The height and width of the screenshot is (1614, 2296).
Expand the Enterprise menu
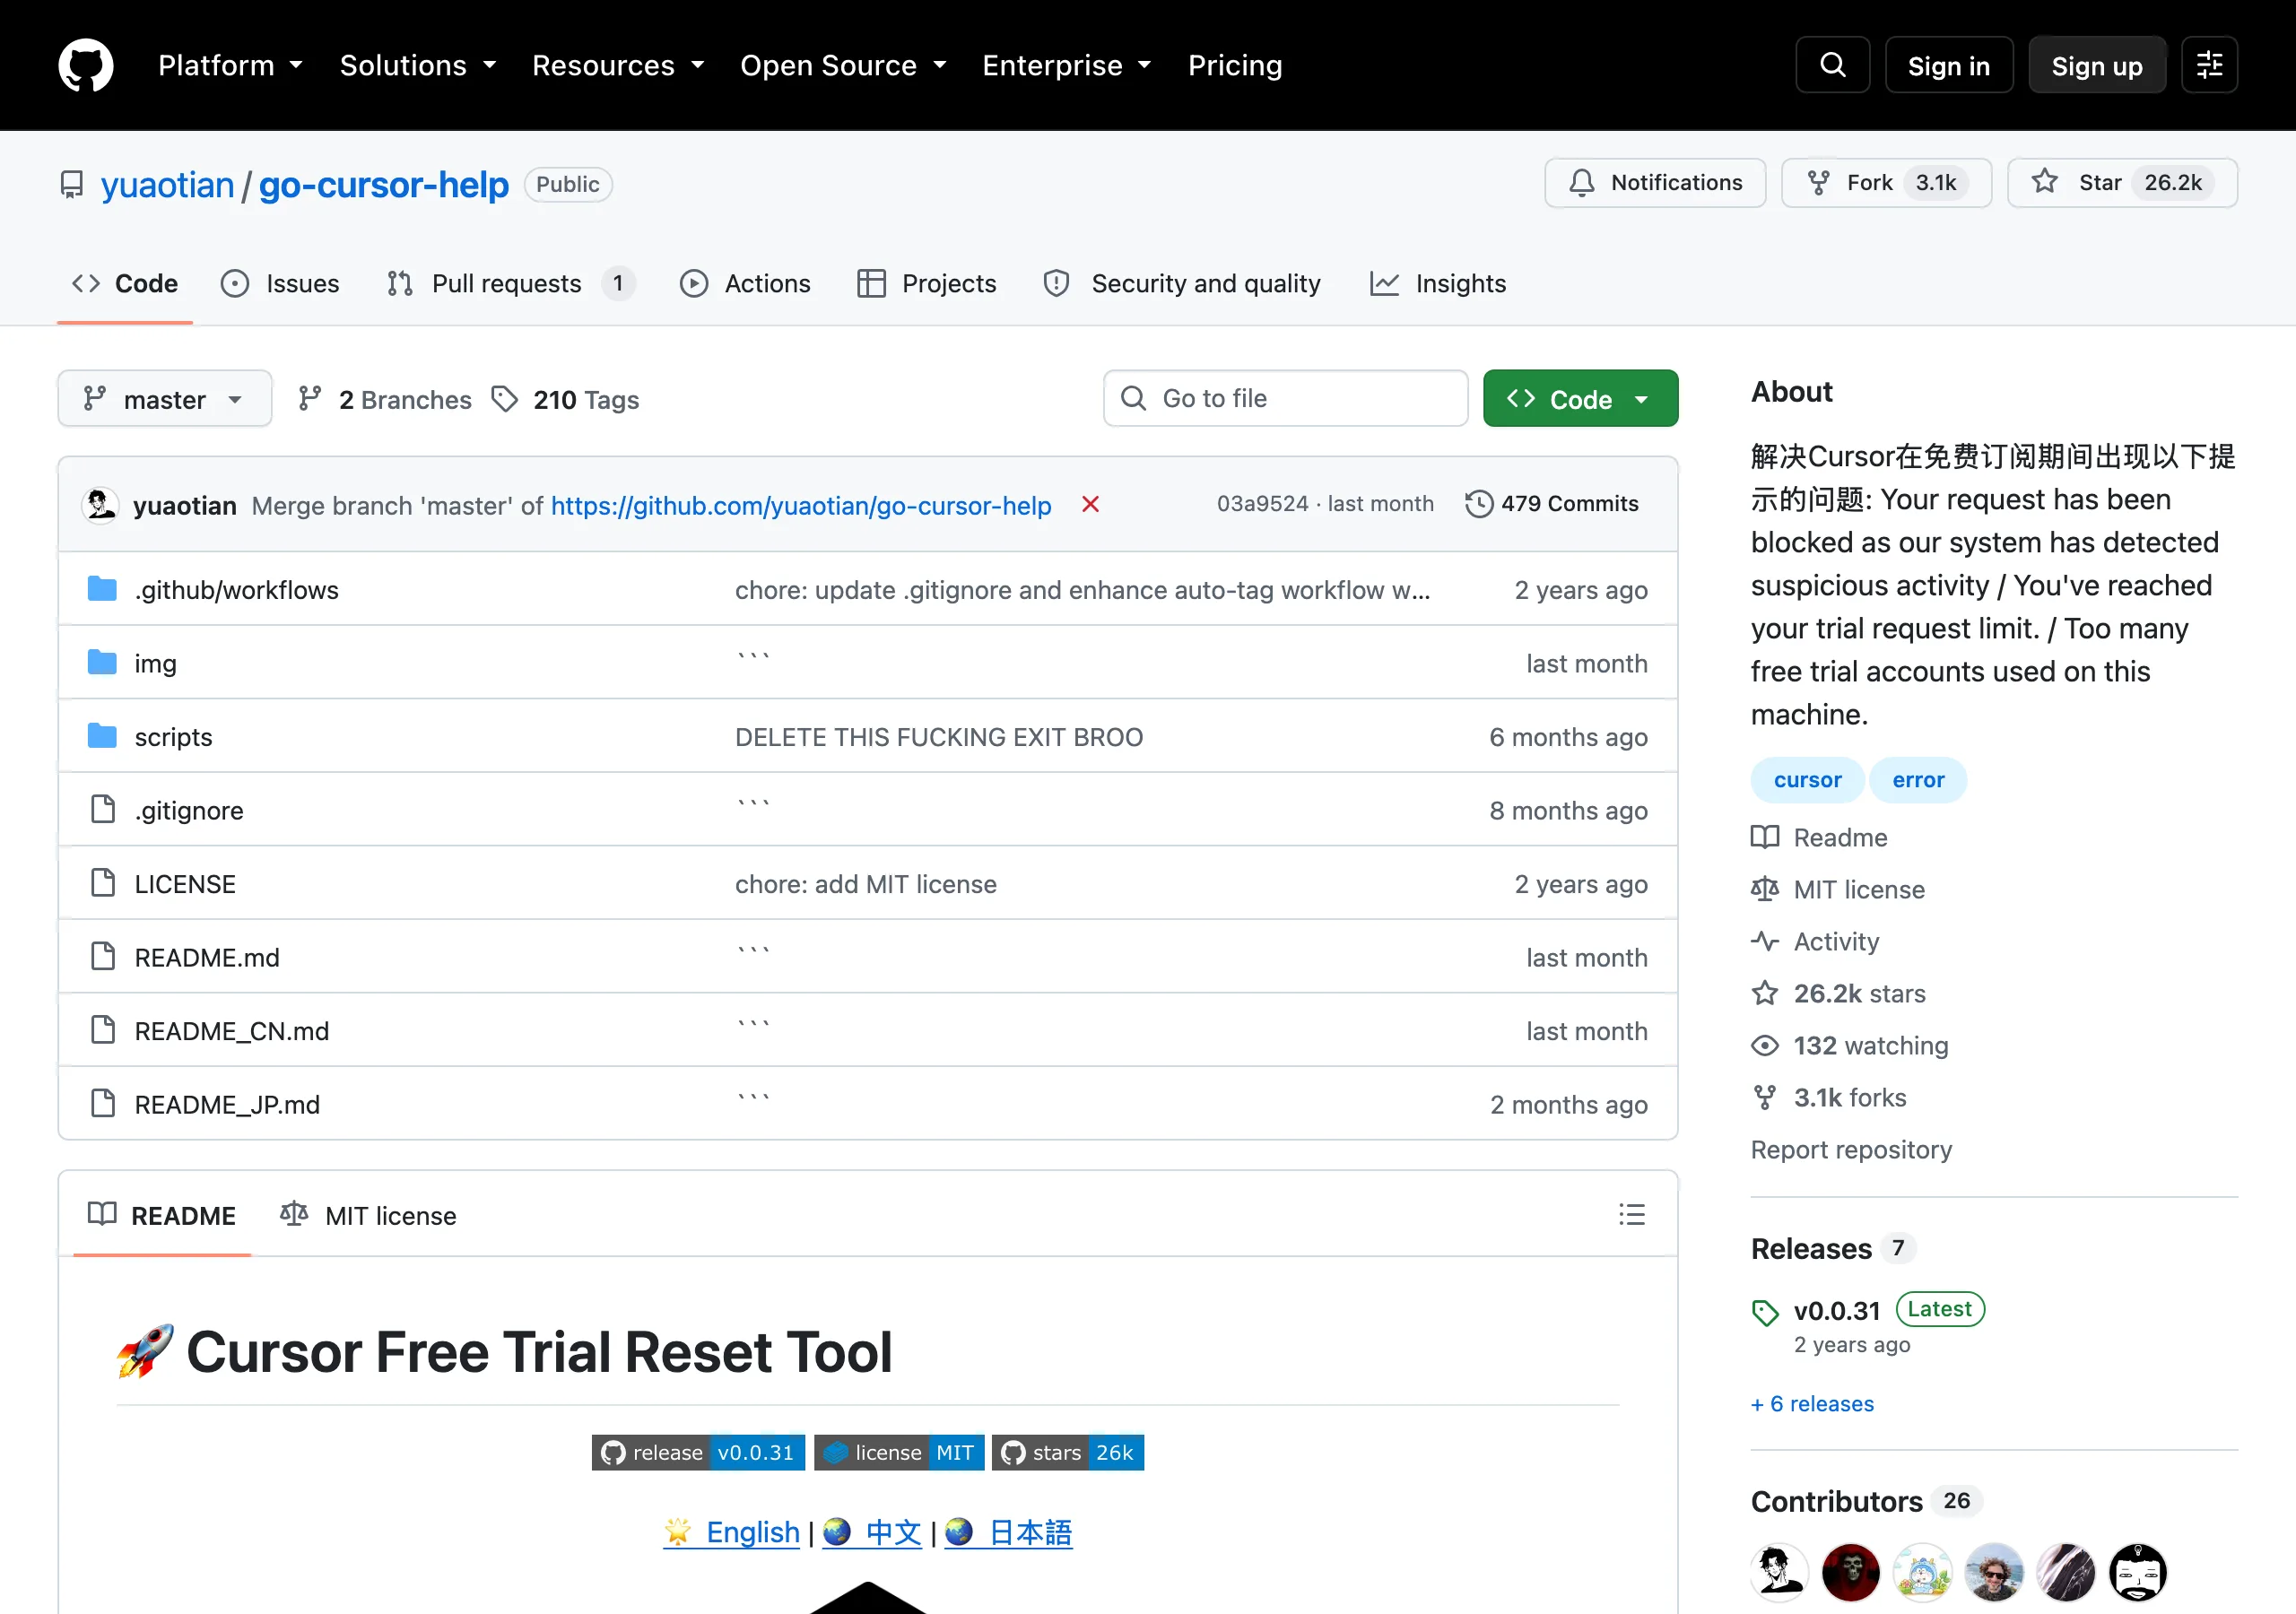click(1067, 65)
